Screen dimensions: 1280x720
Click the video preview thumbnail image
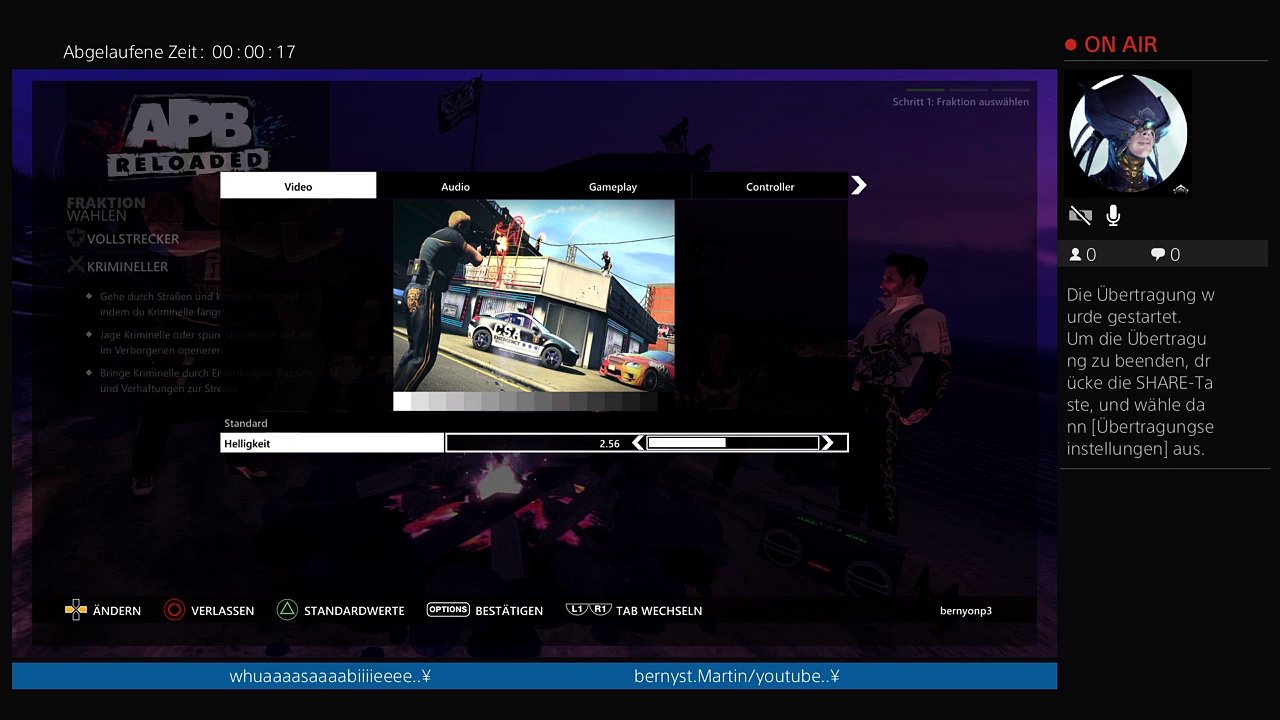533,295
